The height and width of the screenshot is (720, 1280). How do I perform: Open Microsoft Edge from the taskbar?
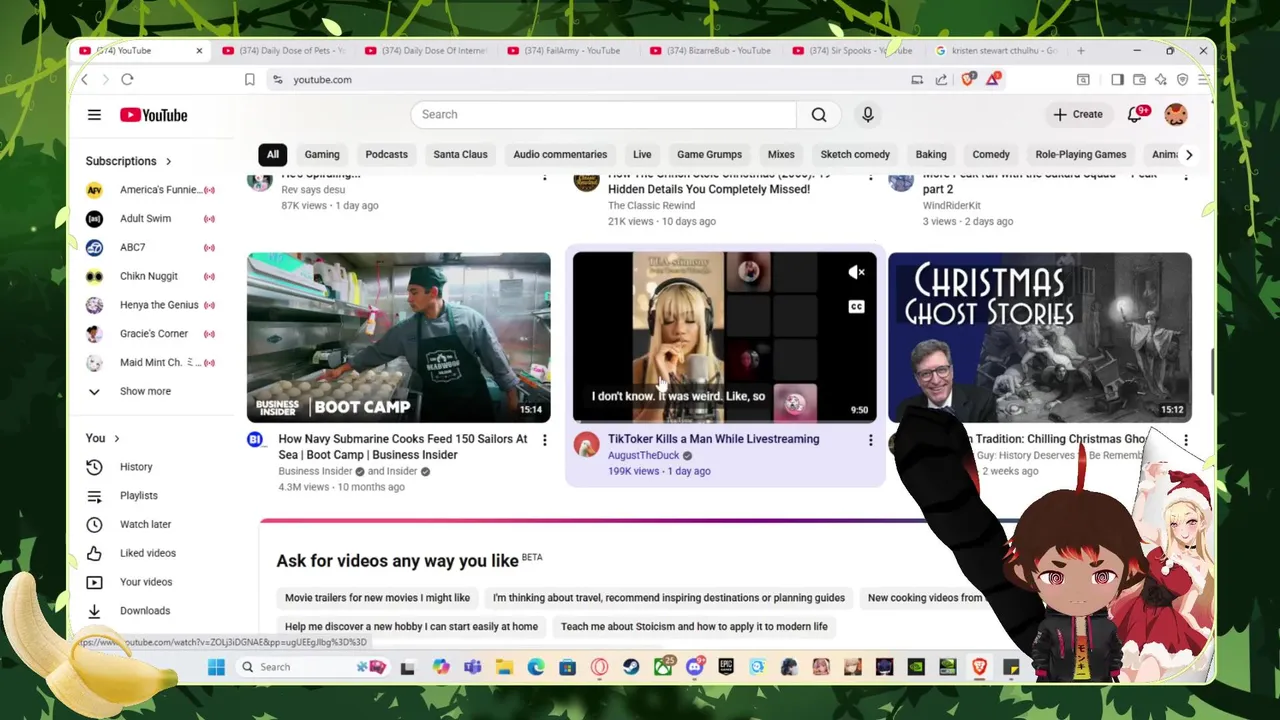point(536,667)
